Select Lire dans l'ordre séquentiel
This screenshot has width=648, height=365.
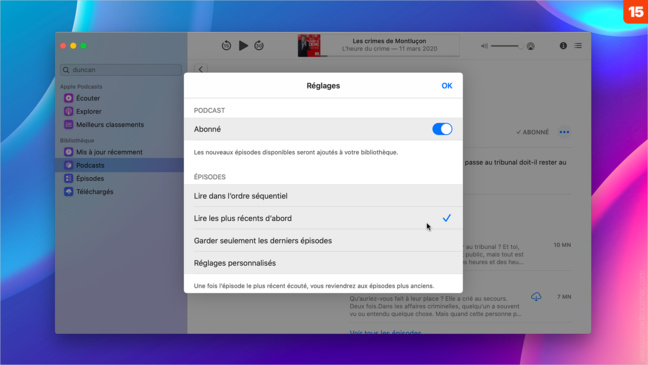coord(323,196)
